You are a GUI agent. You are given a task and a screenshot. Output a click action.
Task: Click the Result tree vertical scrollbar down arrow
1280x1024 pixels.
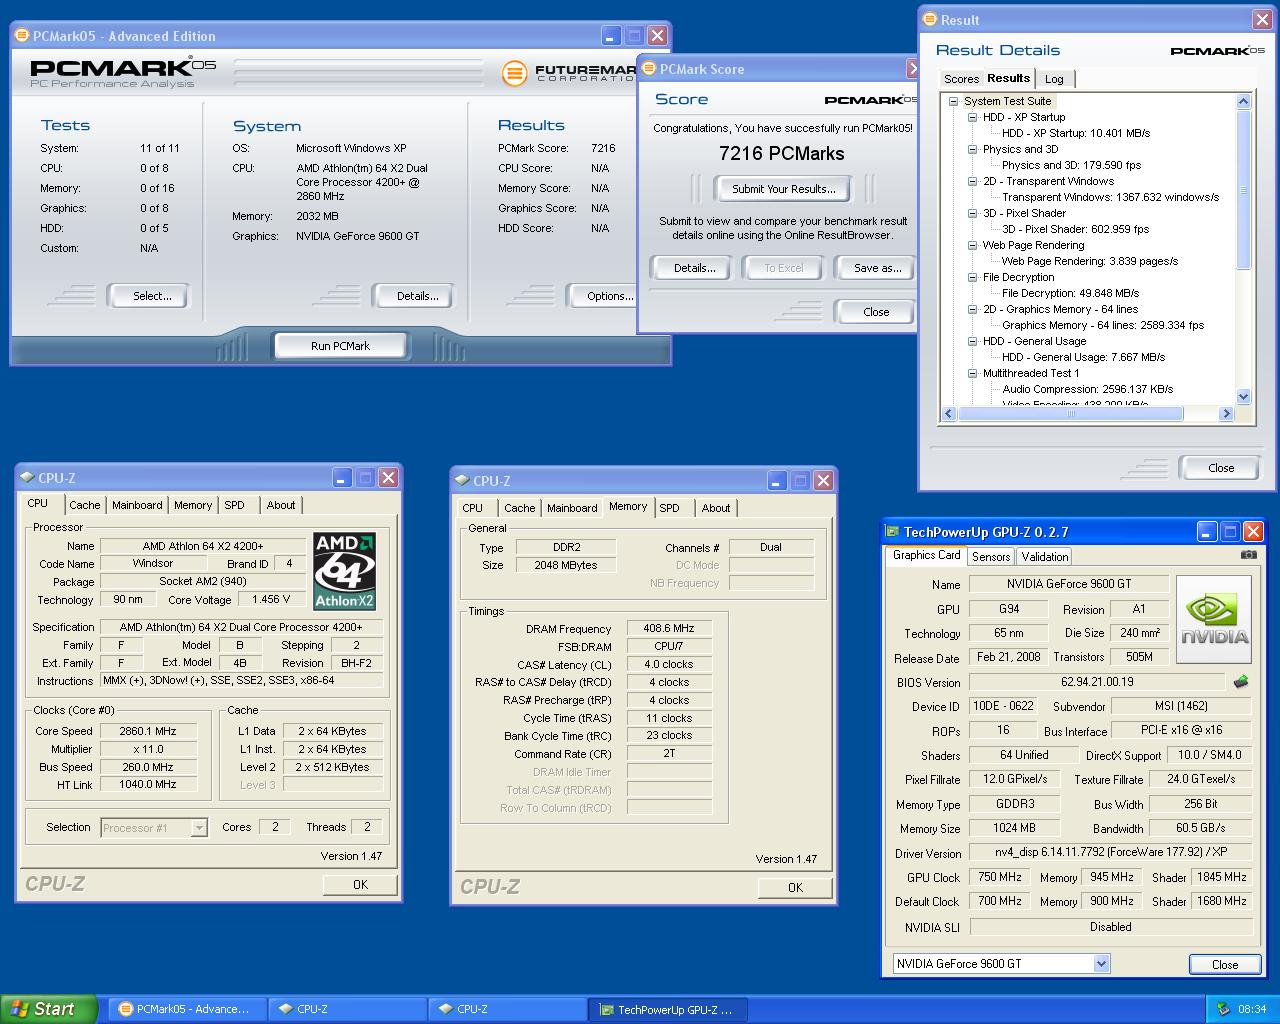point(1244,397)
